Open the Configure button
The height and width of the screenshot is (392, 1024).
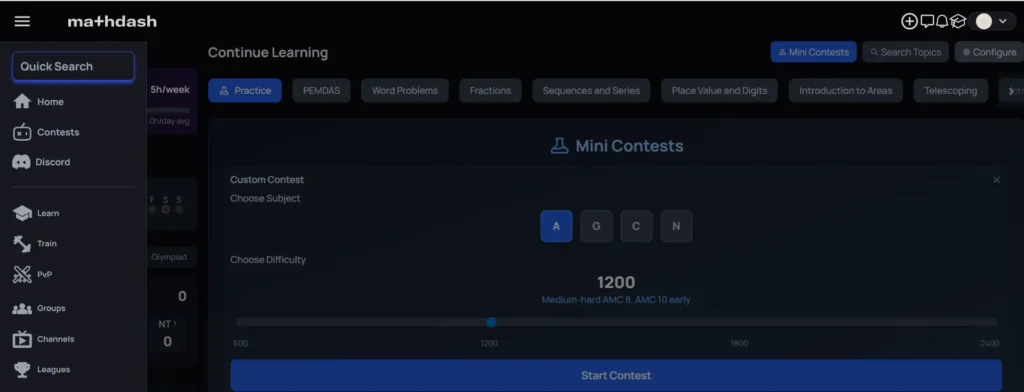pos(989,52)
